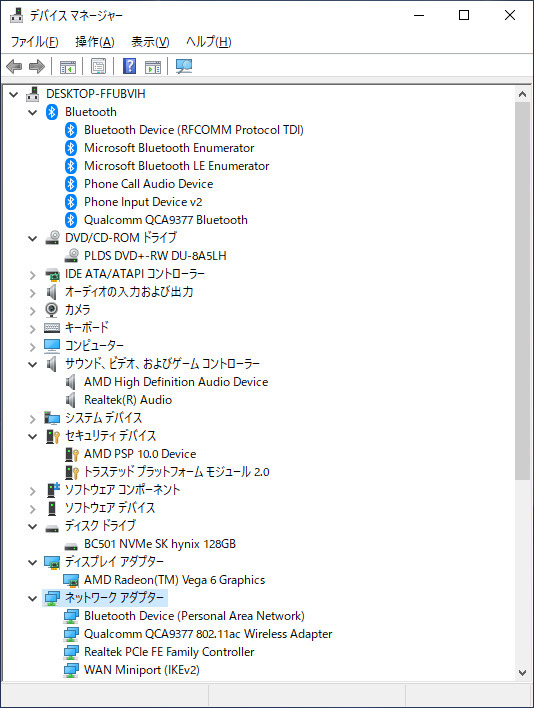Select Realtek(R) Audio device
Viewport: 534px width, 708px height.
[x=128, y=400]
